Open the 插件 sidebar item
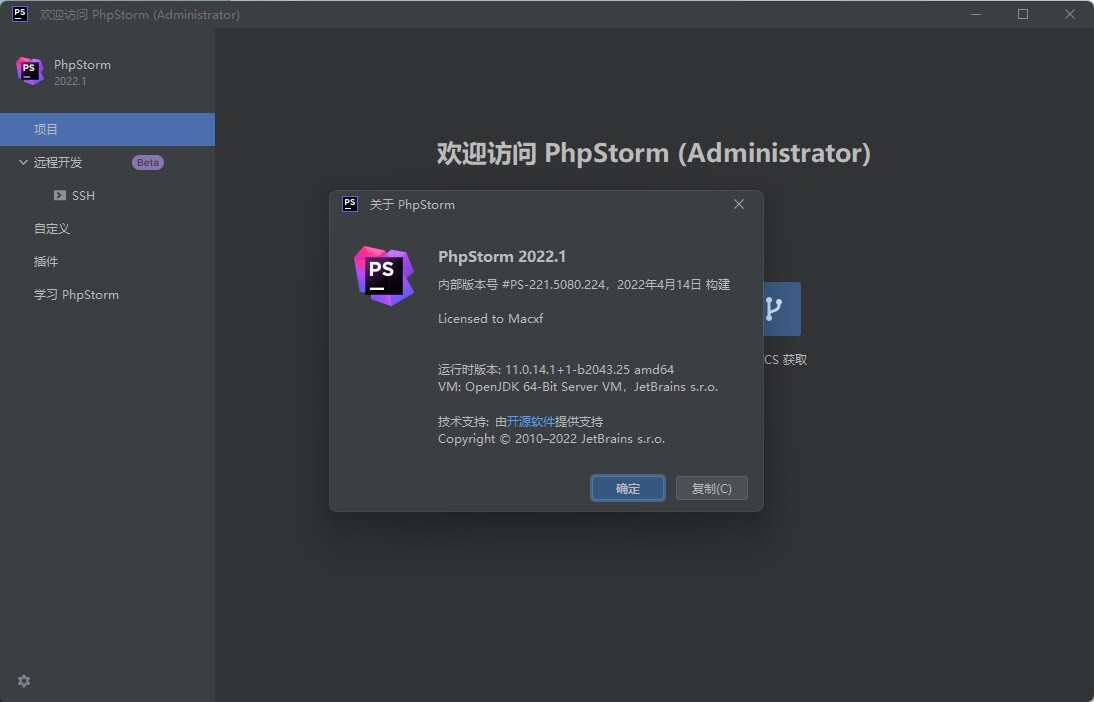Viewport: 1094px width, 702px height. [x=46, y=262]
